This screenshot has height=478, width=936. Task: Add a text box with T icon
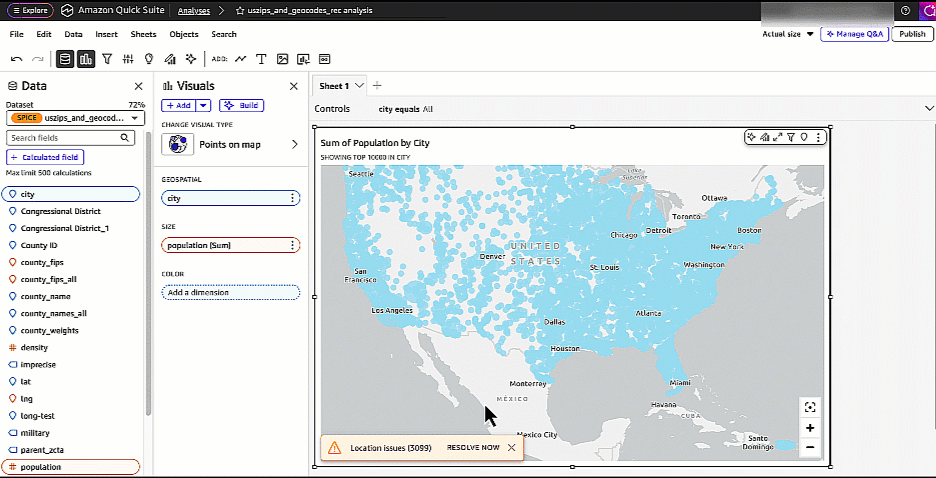coord(262,59)
